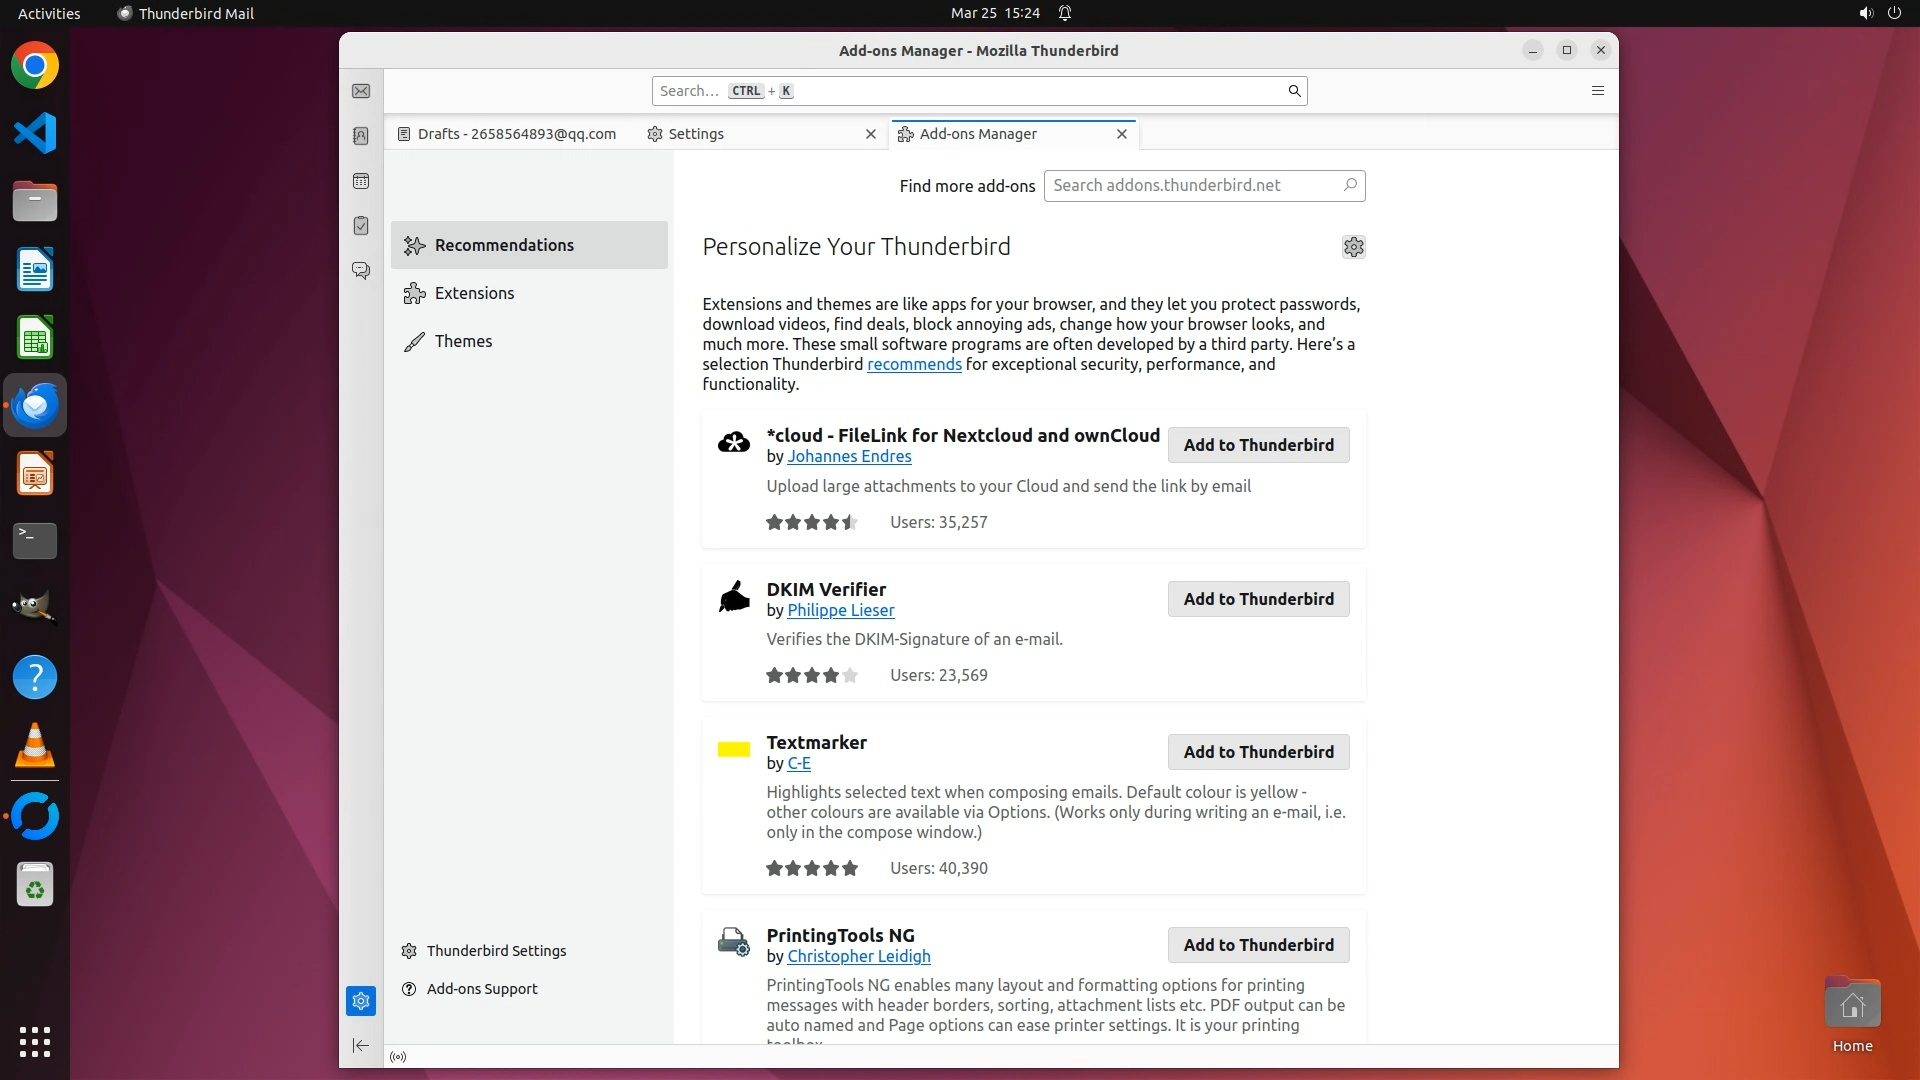The height and width of the screenshot is (1080, 1920).
Task: Click the Settings gear in spaces toolbar
Action: click(361, 1001)
